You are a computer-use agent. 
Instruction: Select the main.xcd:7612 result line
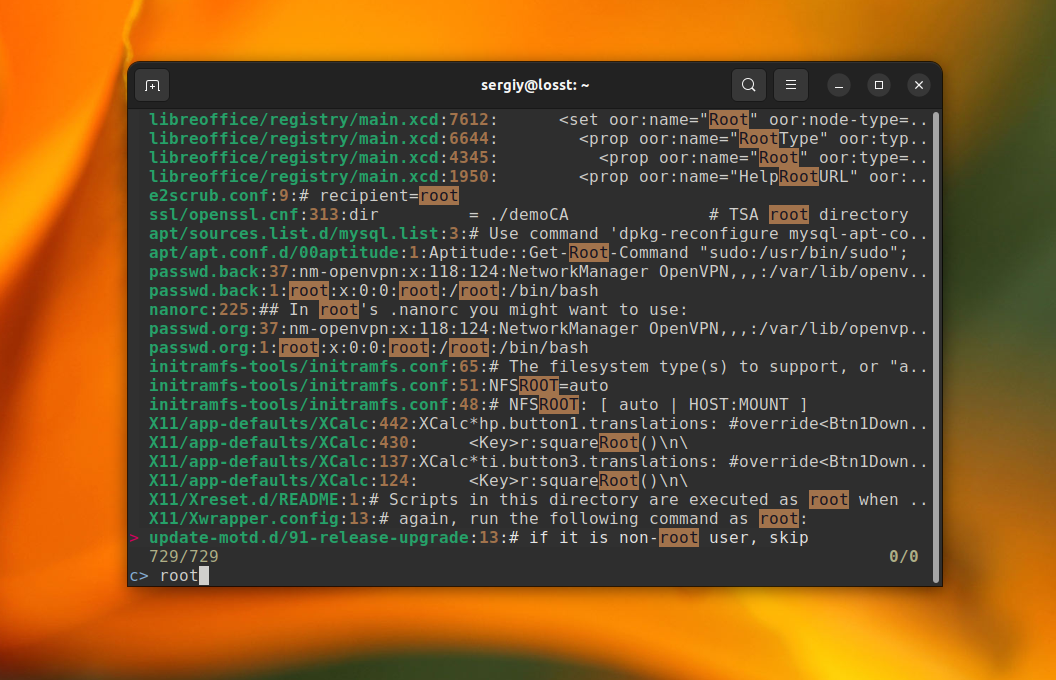click(x=537, y=120)
